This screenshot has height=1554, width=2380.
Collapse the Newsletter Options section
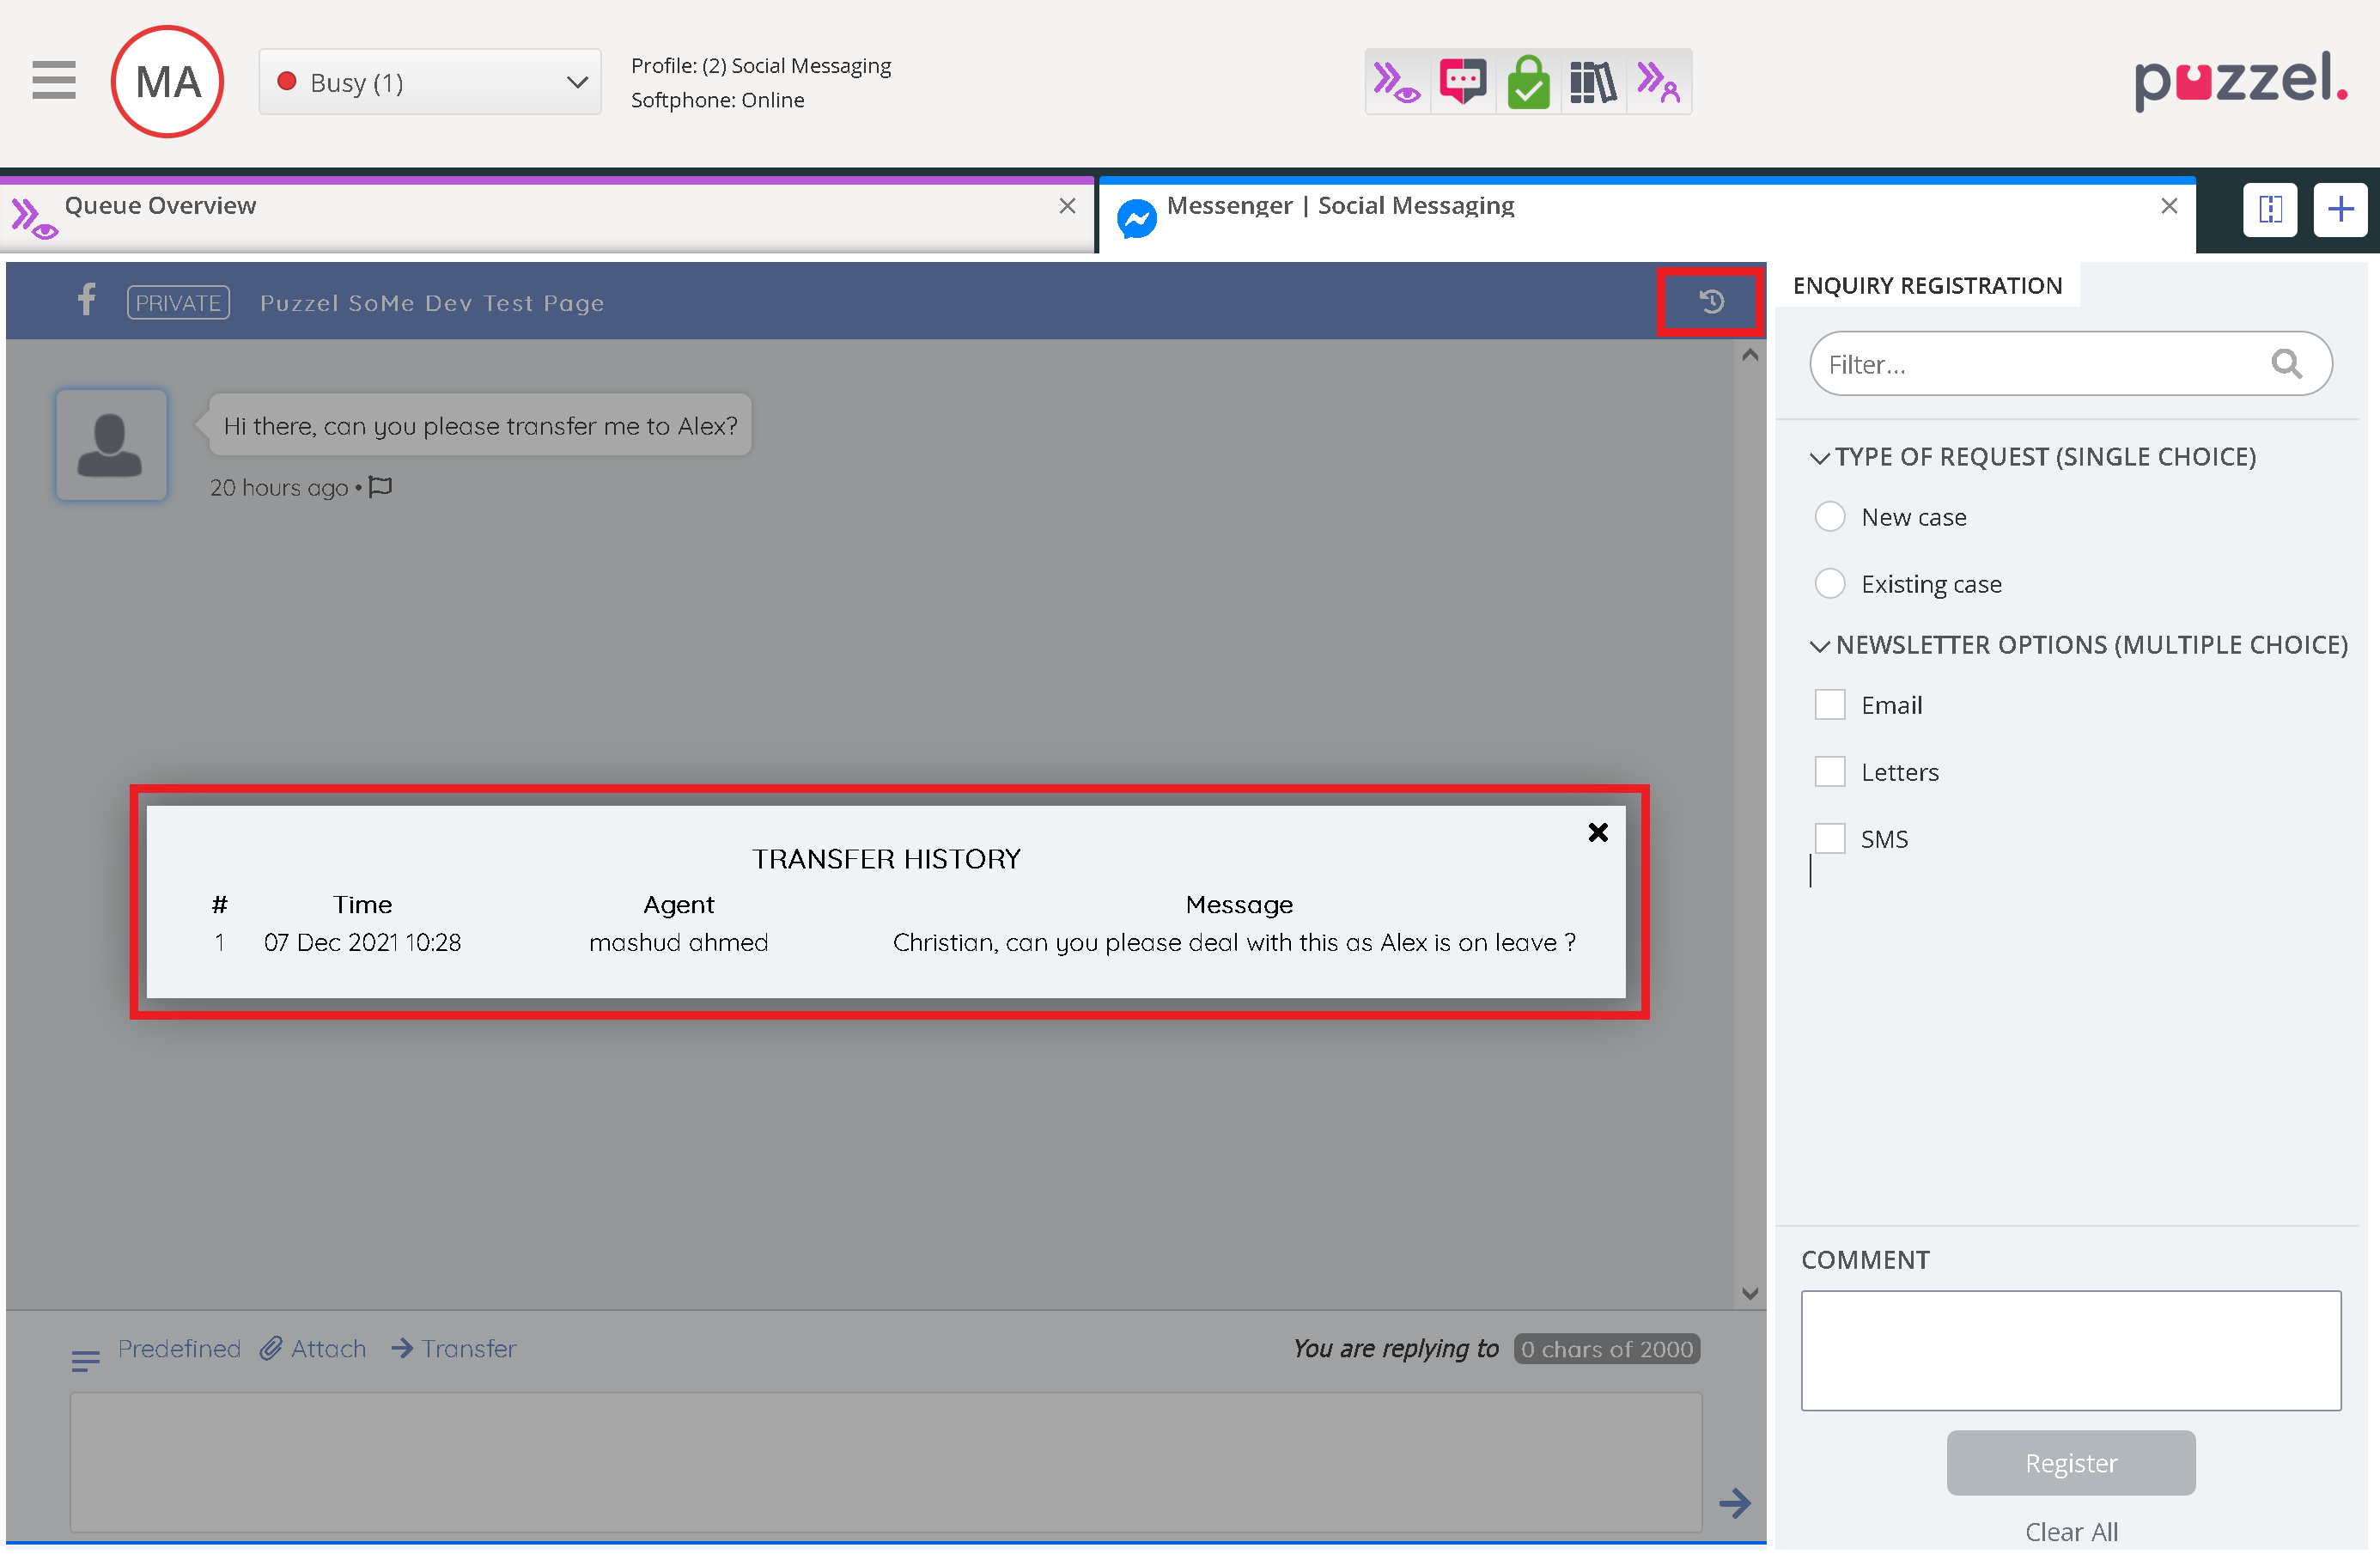[1819, 646]
